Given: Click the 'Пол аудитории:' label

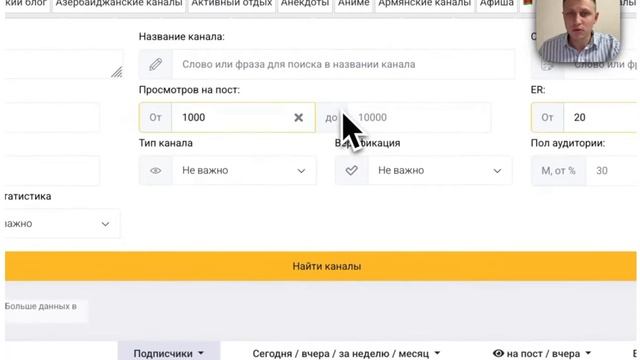Looking at the screenshot, I should click(568, 143).
